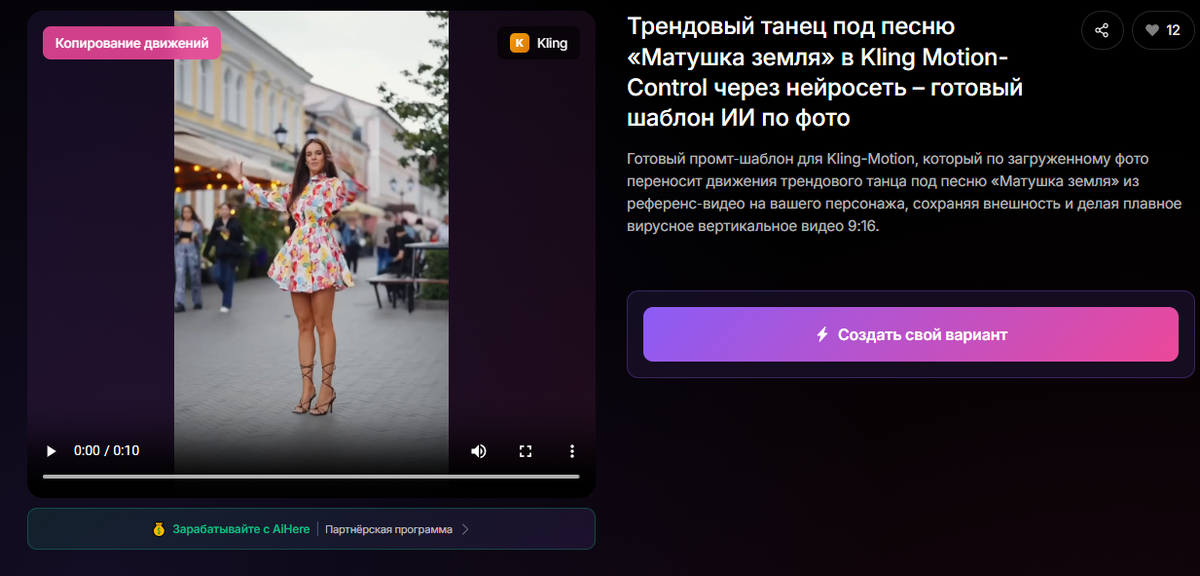
Task: Click the share icon button
Action: click(x=1102, y=30)
